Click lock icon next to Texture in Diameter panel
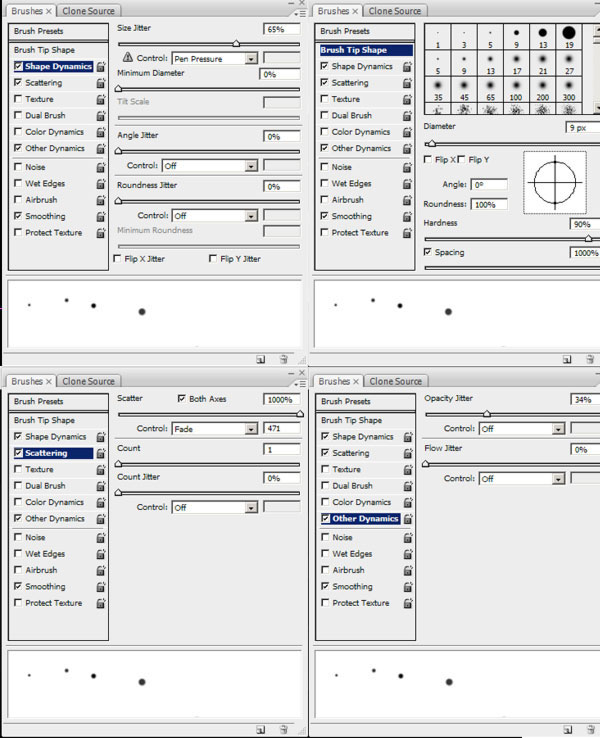 (410, 100)
